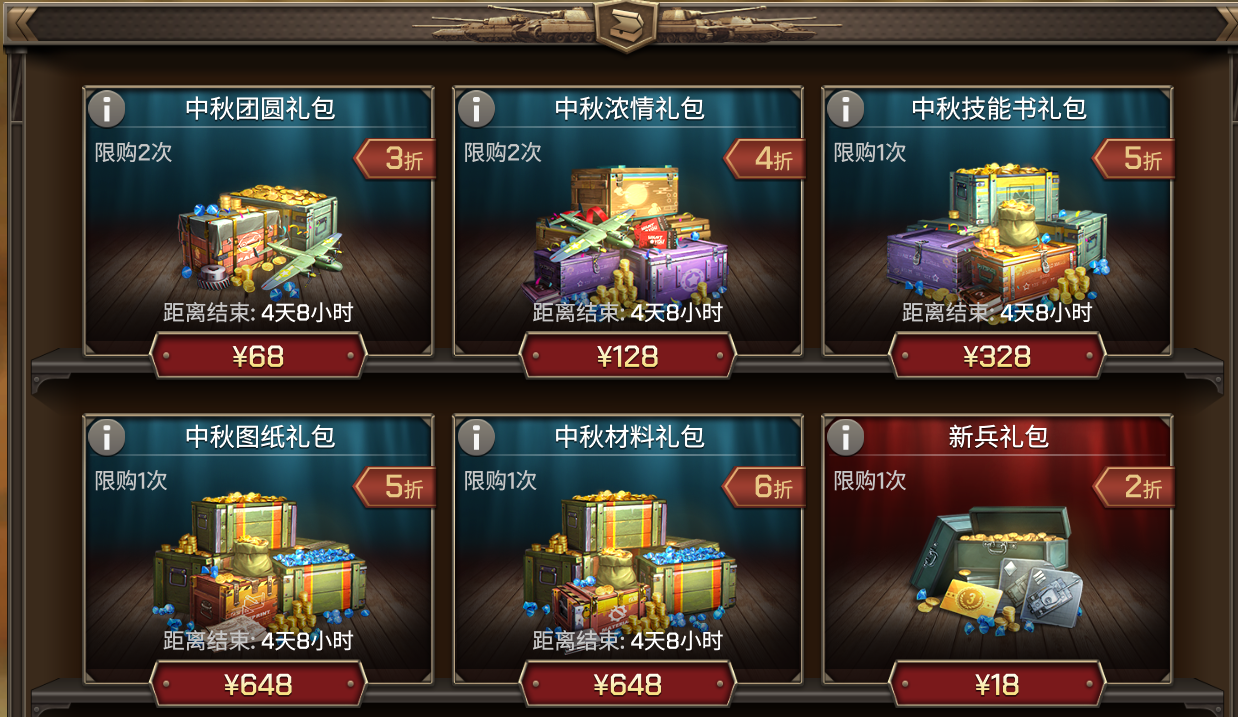The height and width of the screenshot is (717, 1238).
Task: Select the 中秋团圆礼包 crate image
Action: pyautogui.click(x=260, y=236)
